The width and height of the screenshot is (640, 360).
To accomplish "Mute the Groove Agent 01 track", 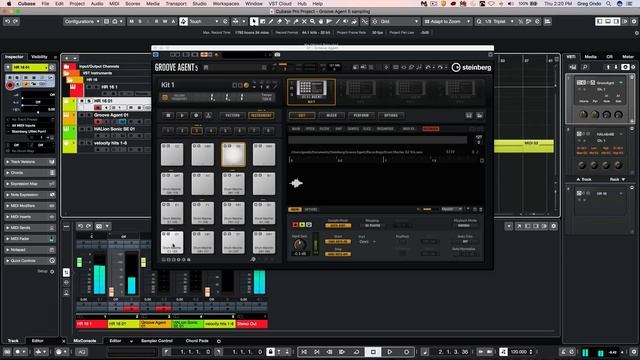I will [82, 115].
